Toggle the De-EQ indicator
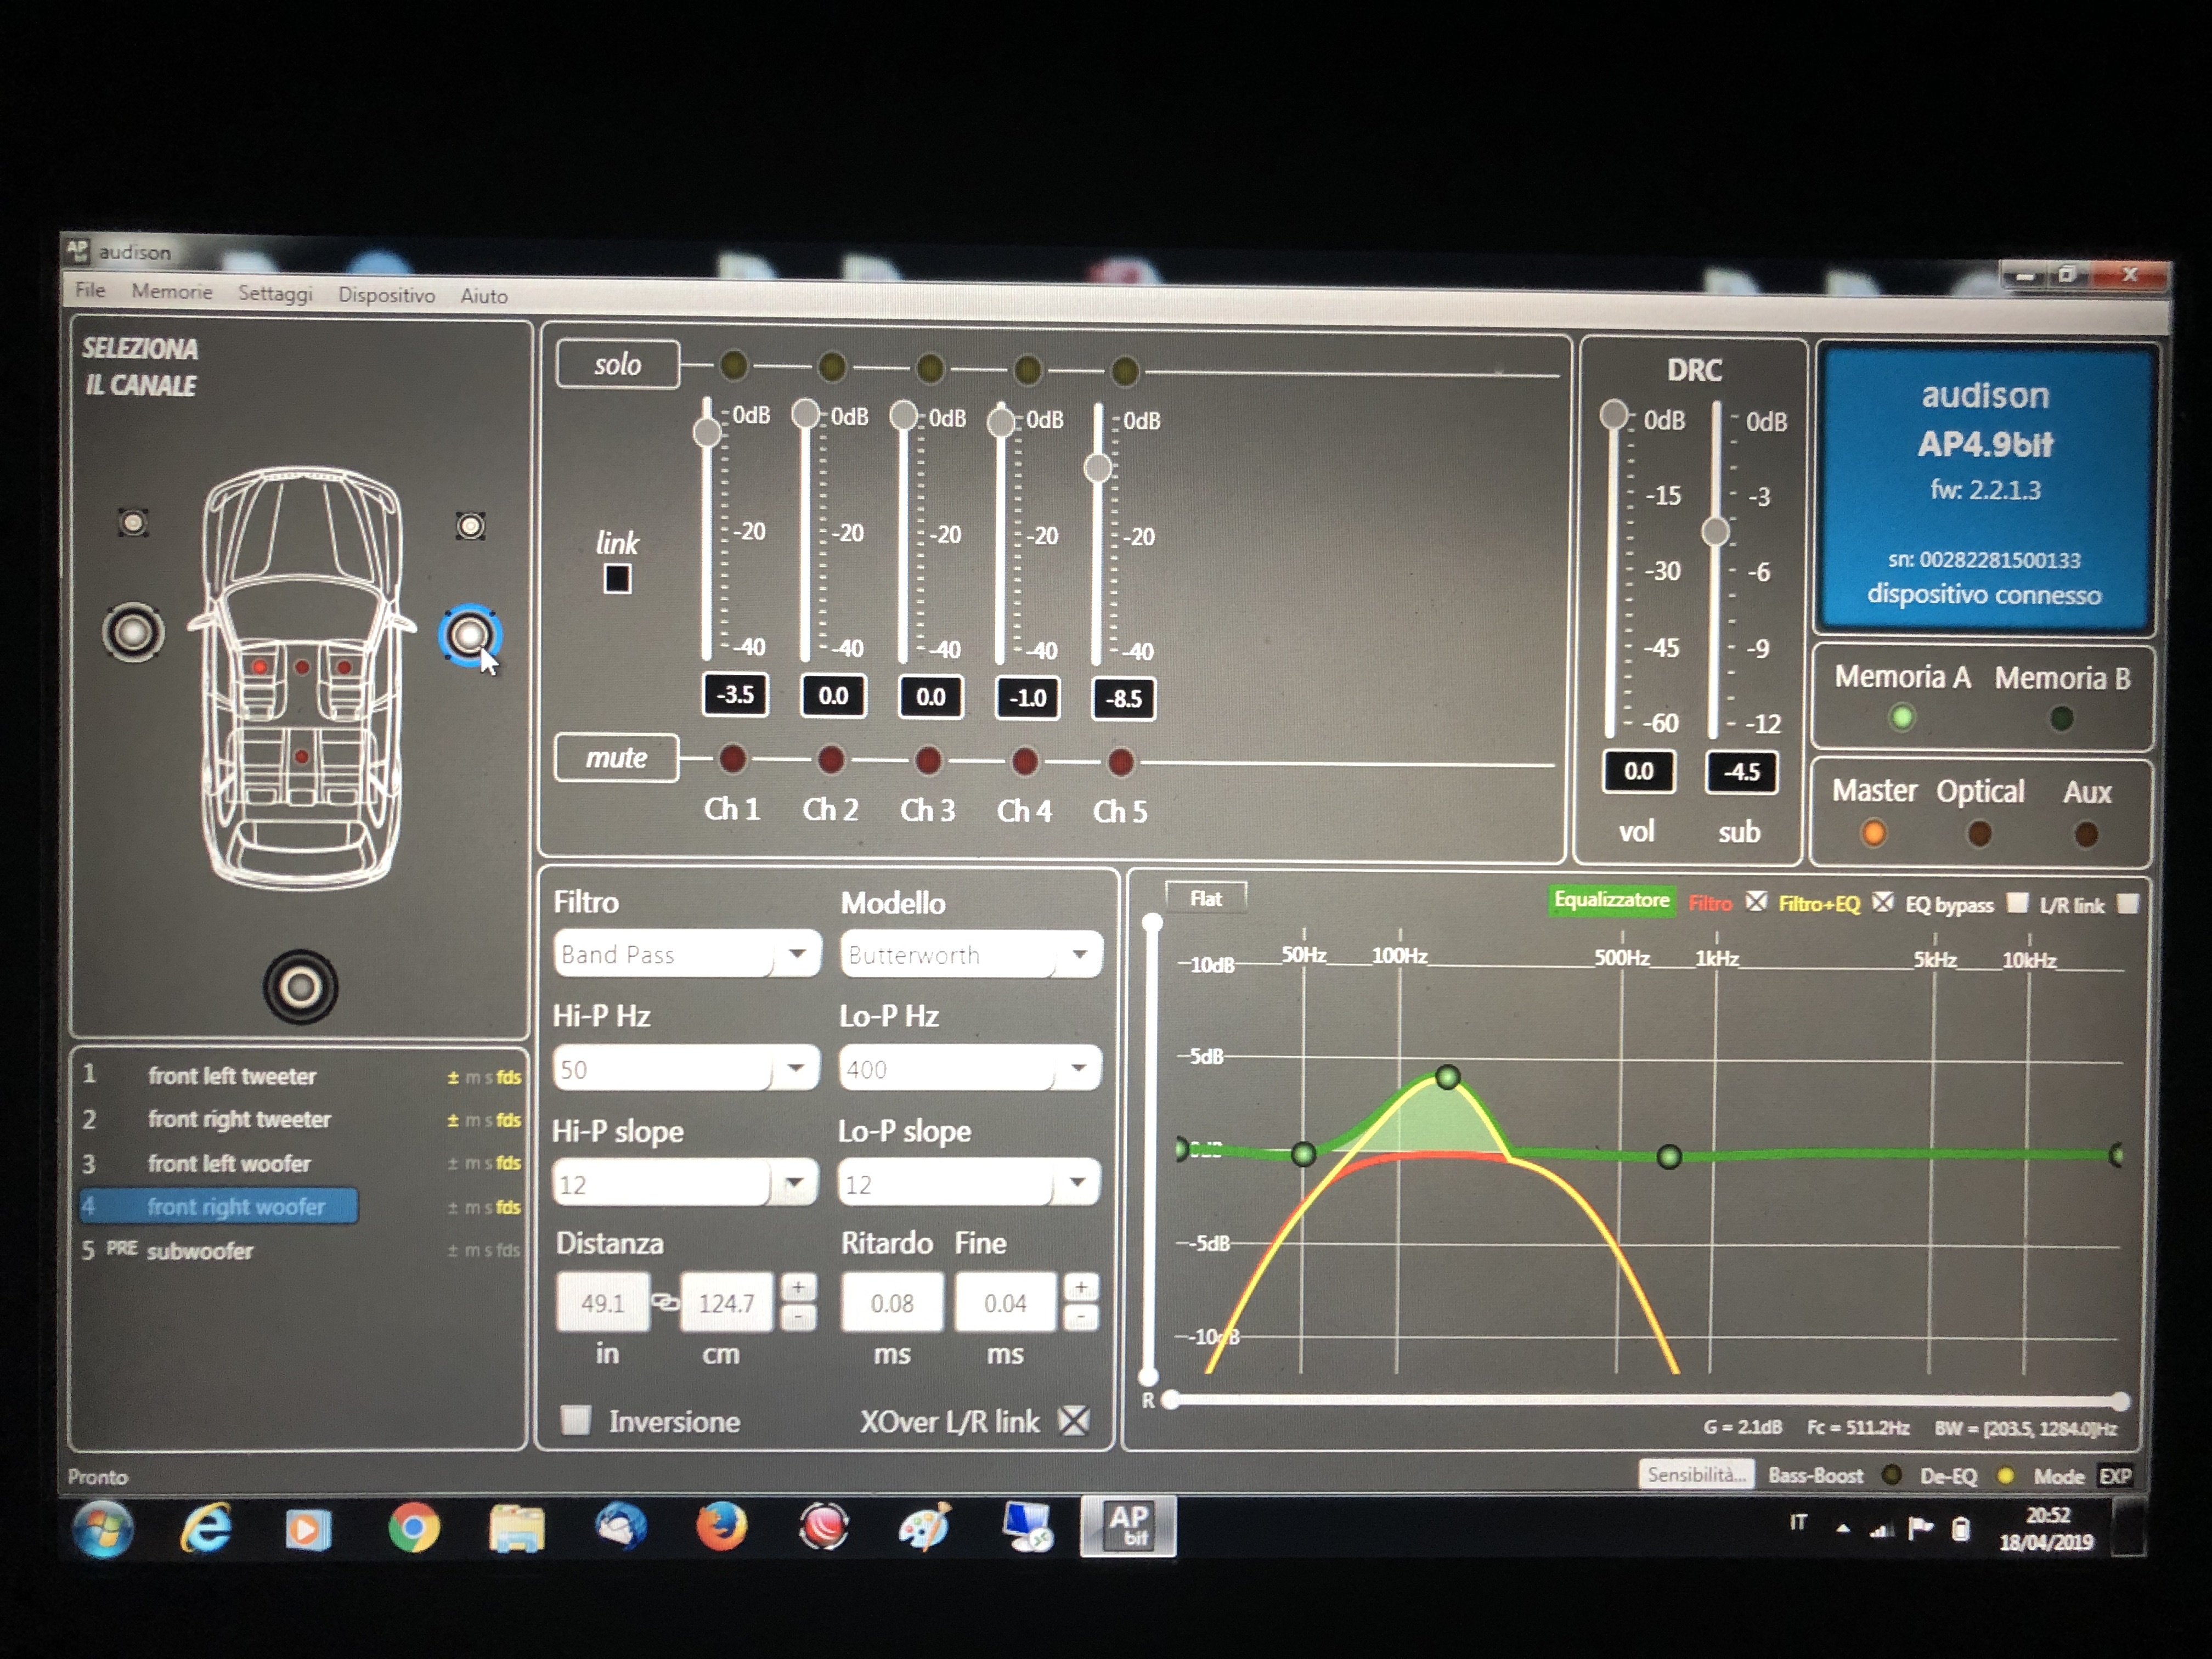The image size is (2212, 1659). click(x=2005, y=1476)
